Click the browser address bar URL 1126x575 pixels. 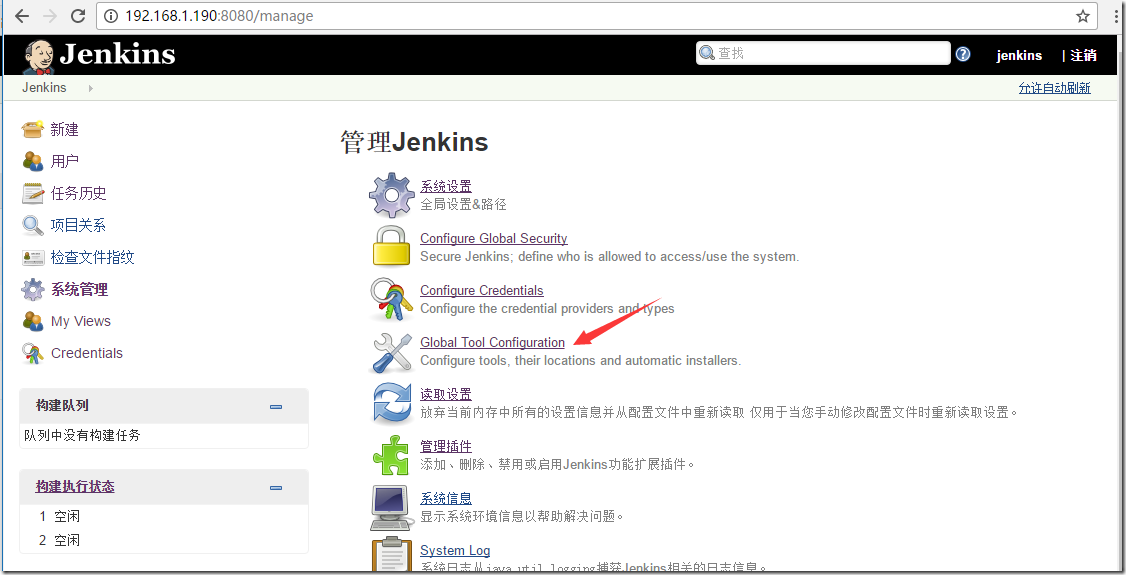point(219,16)
